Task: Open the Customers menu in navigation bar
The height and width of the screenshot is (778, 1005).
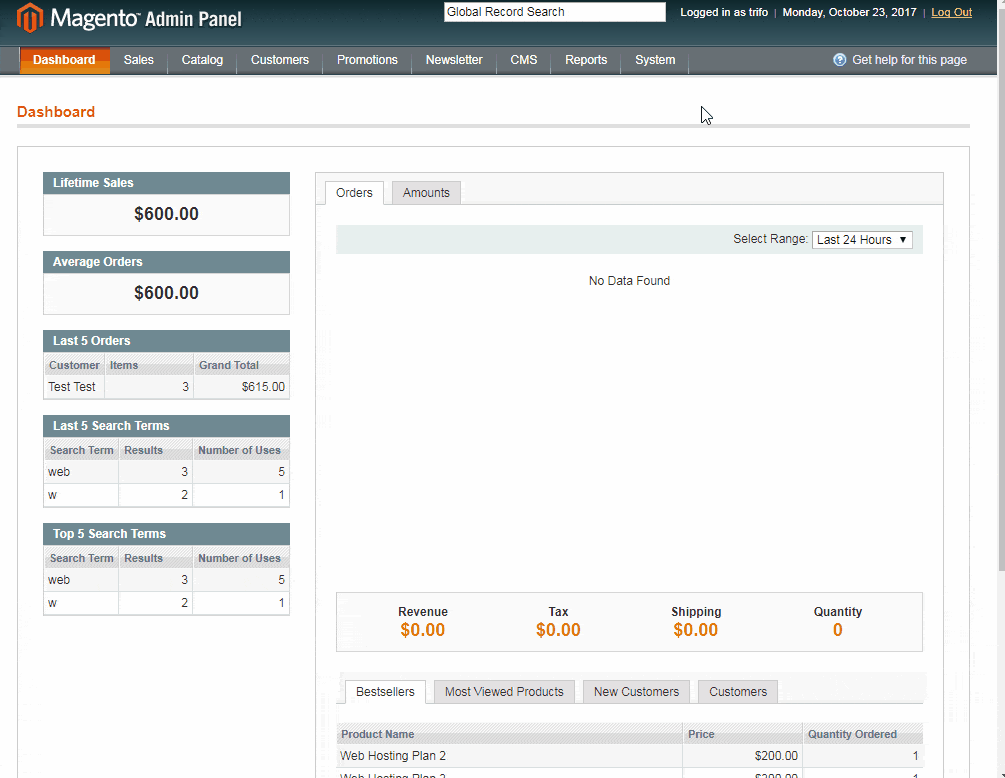Action: pyautogui.click(x=279, y=60)
